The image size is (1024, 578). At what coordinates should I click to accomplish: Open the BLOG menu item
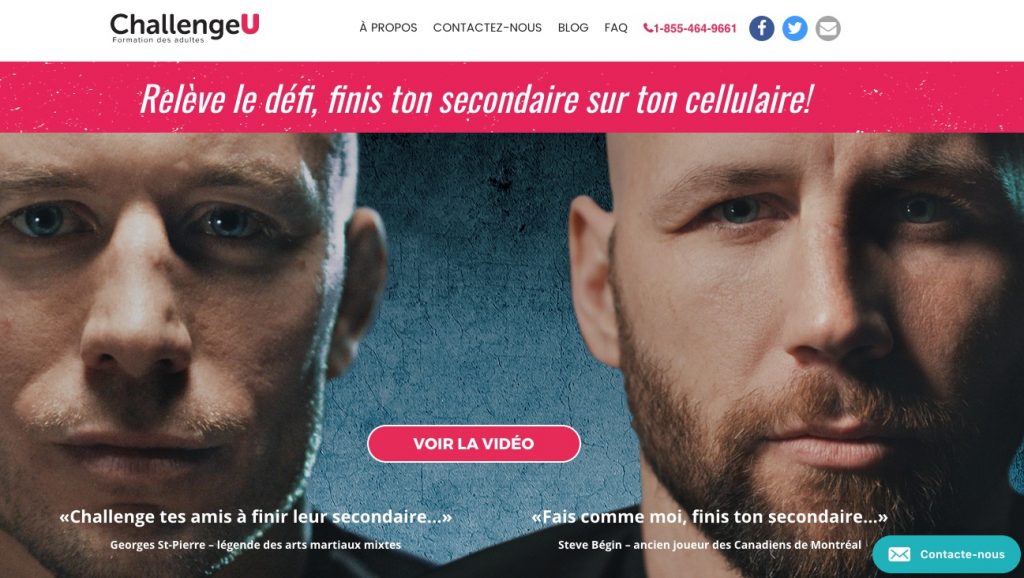[x=573, y=27]
